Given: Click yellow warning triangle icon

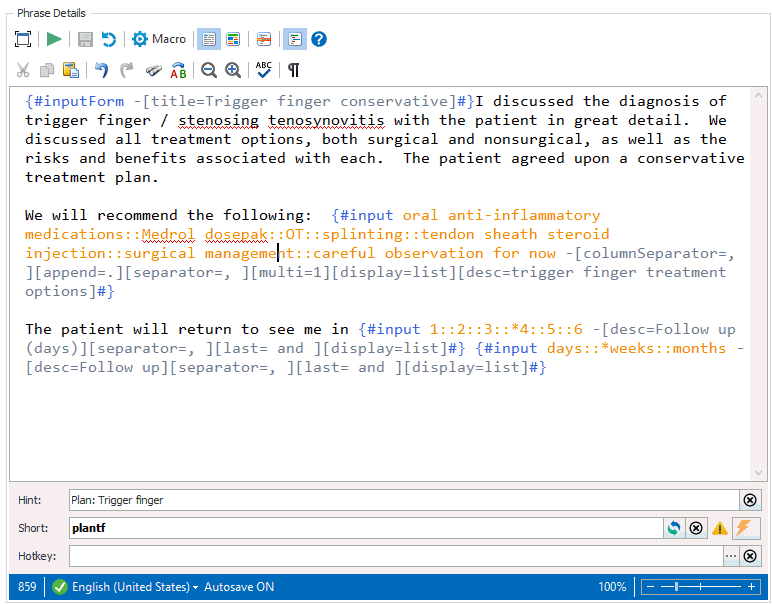Looking at the screenshot, I should [720, 528].
